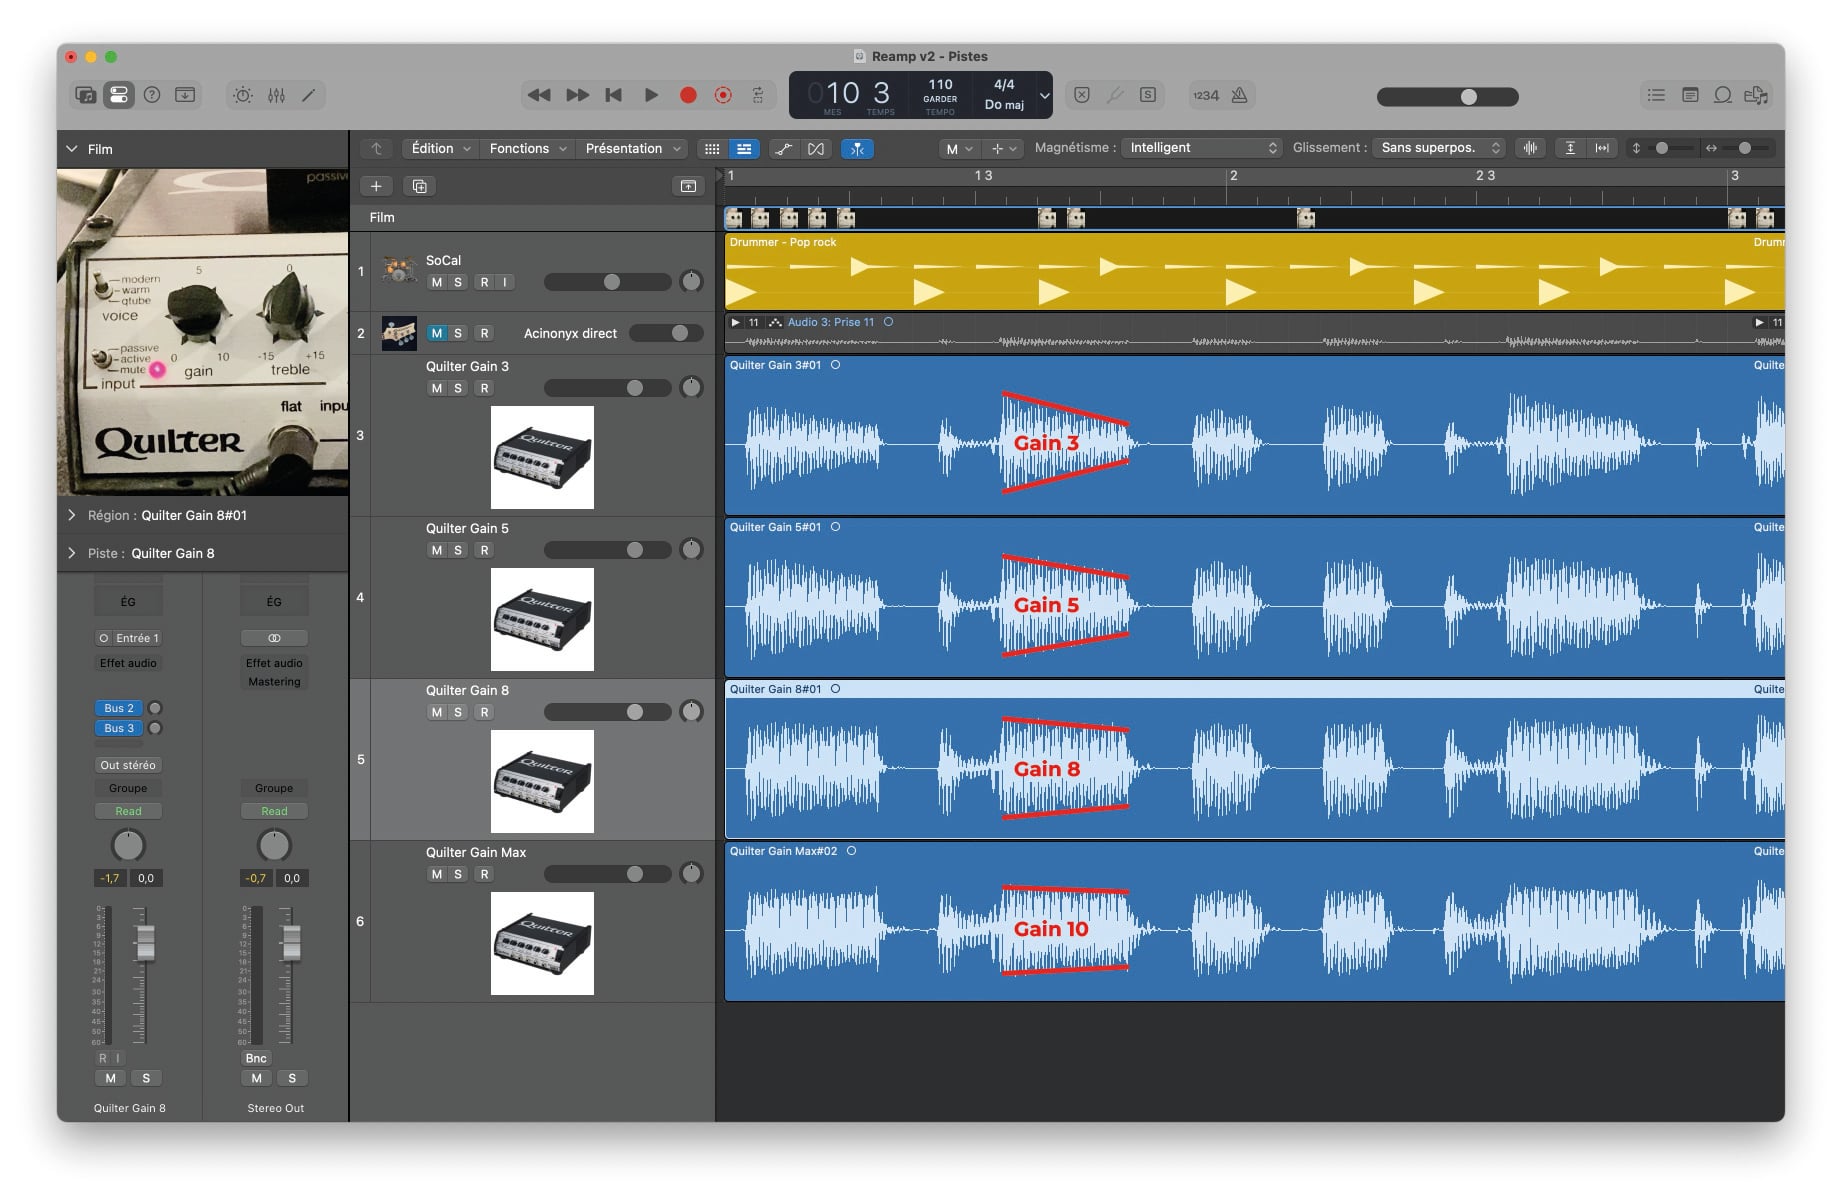Select the Quilter Gain 3#01 audio region
This screenshot has height=1195, width=1836.
click(x=1254, y=436)
